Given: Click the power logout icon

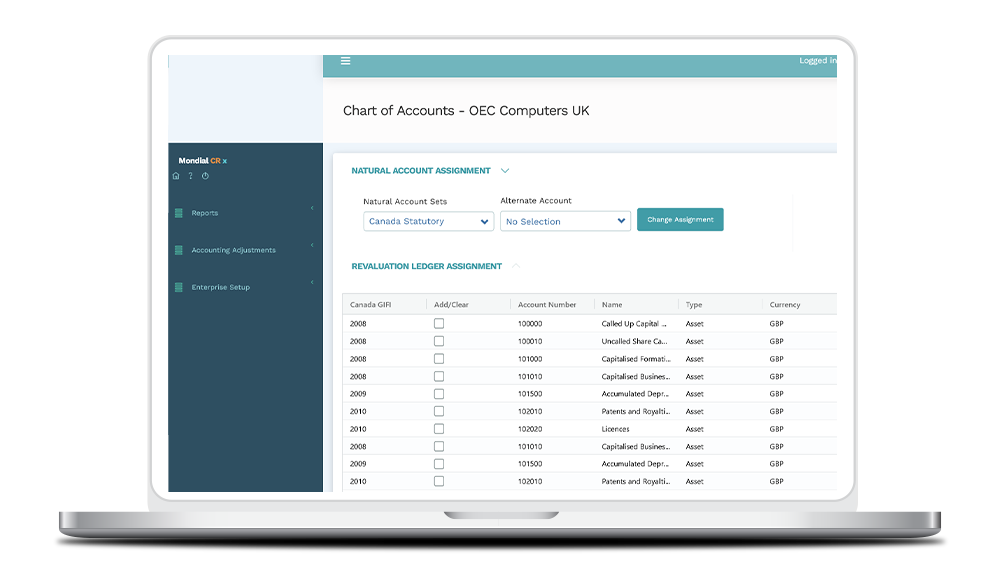Looking at the screenshot, I should 205,176.
